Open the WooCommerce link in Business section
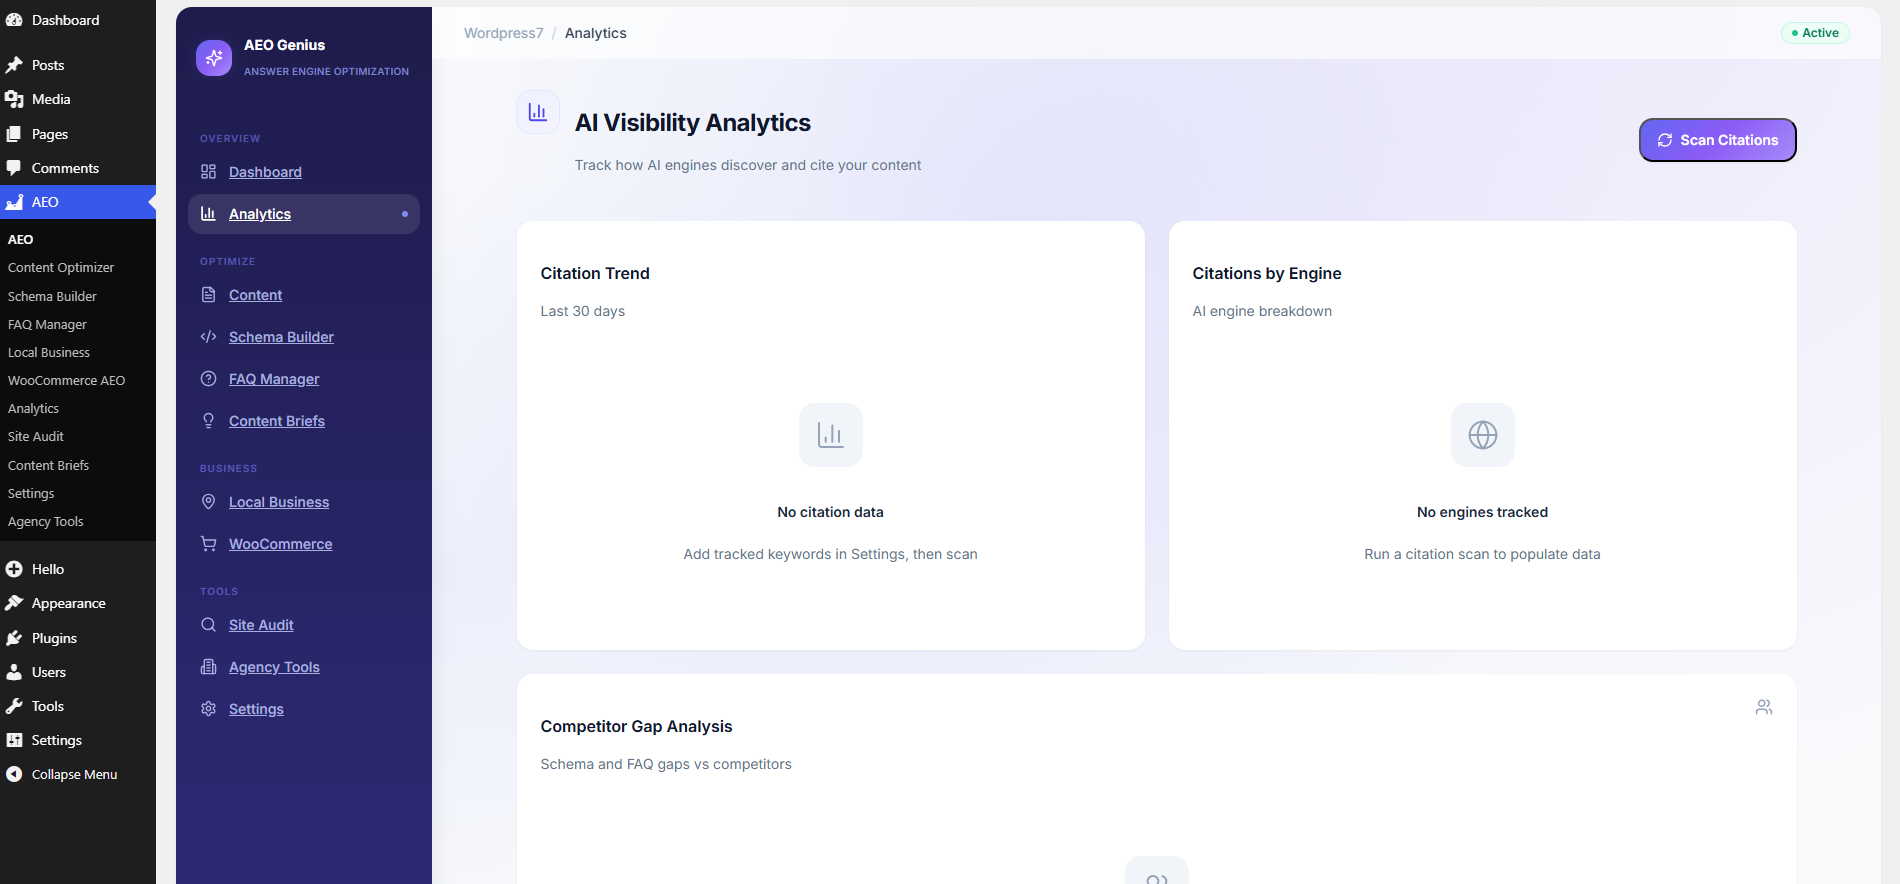This screenshot has height=884, width=1900. pos(280,544)
